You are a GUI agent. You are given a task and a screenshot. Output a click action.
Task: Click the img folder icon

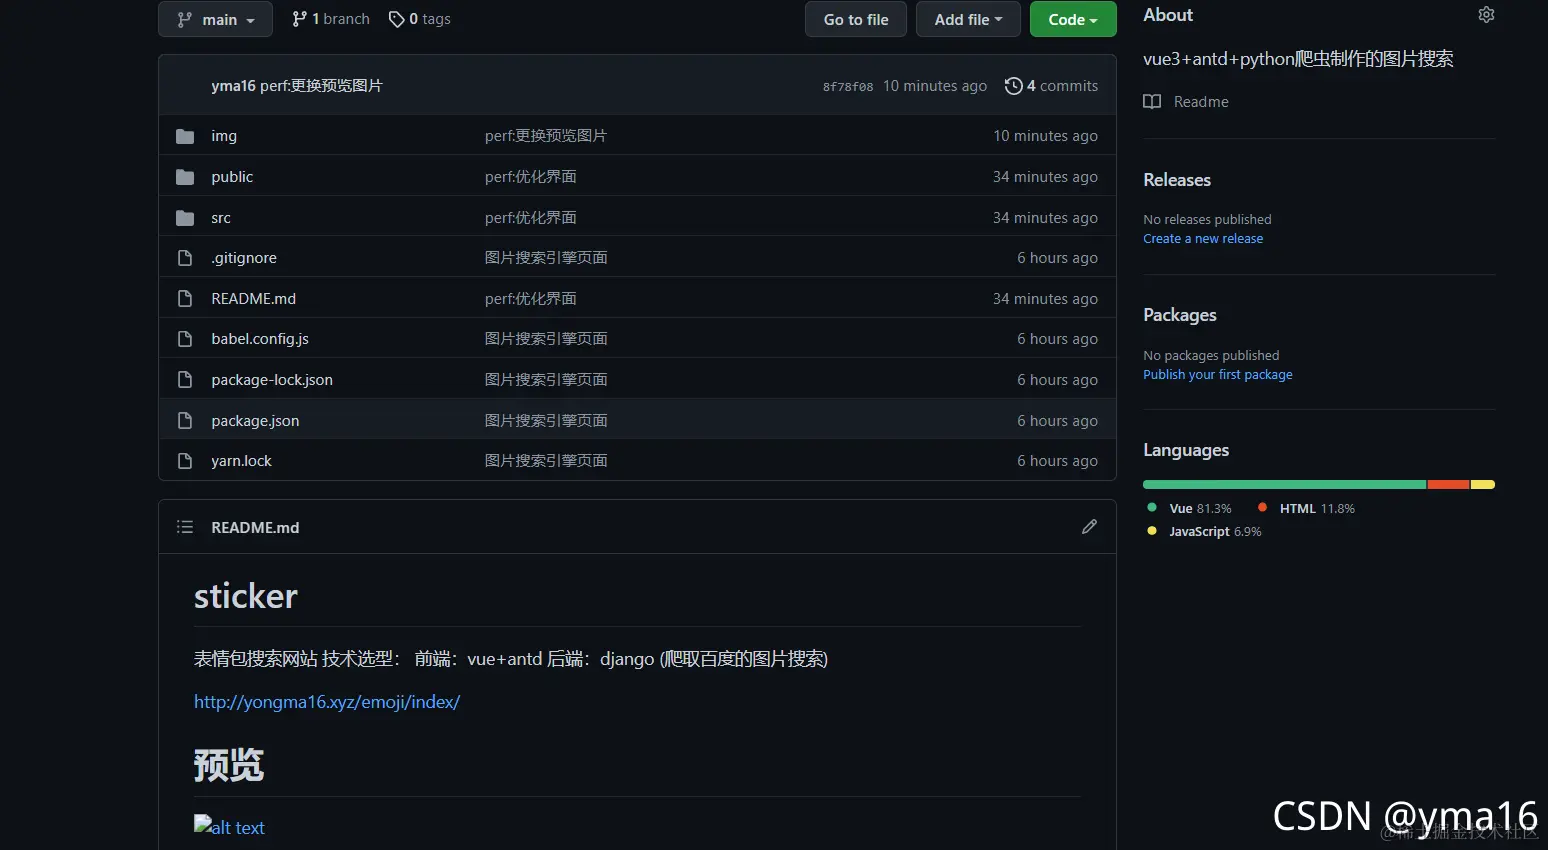(x=185, y=136)
